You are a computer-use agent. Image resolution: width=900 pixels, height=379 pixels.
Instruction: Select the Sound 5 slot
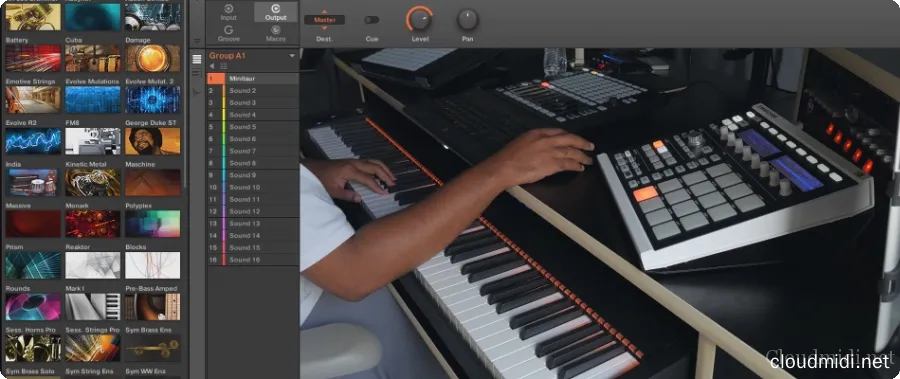point(253,127)
